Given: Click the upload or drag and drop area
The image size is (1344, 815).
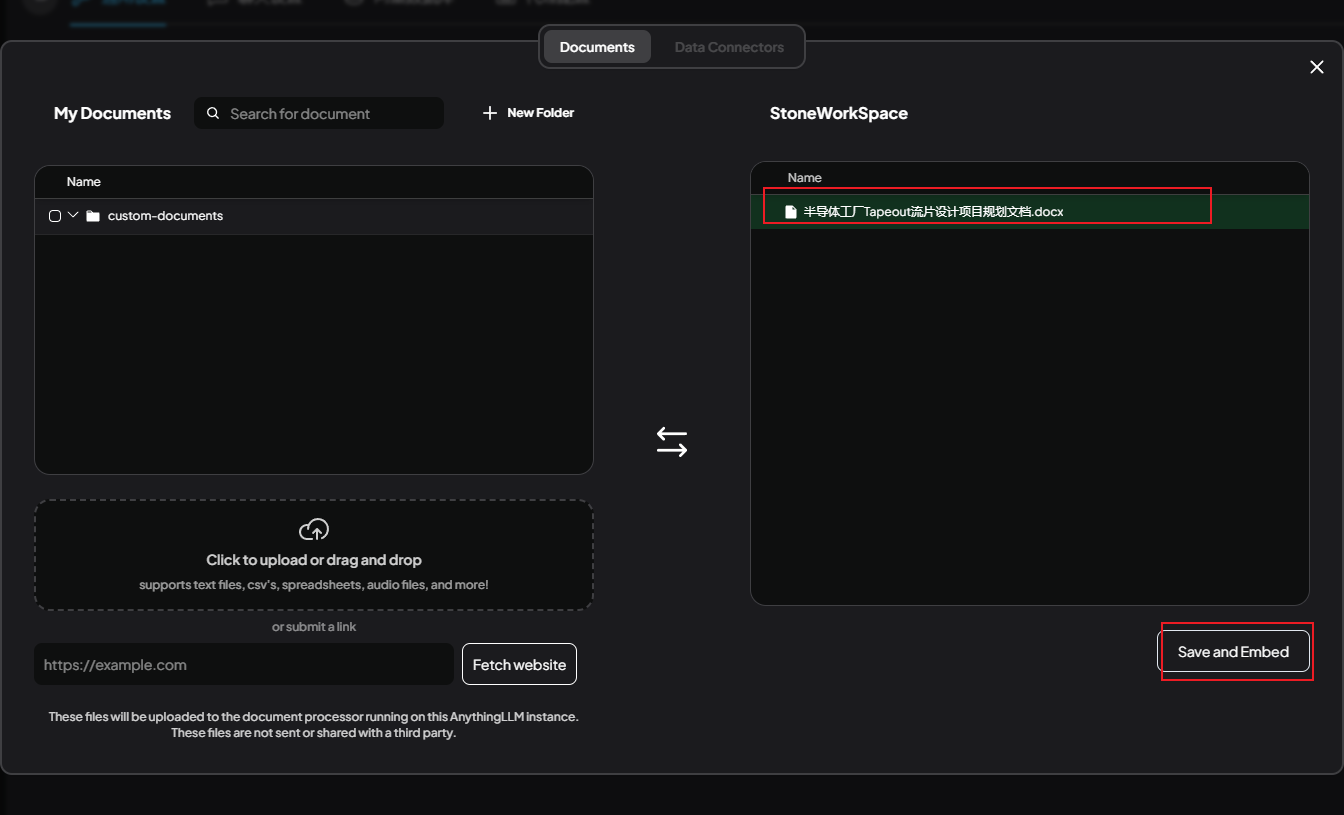Looking at the screenshot, I should pyautogui.click(x=314, y=555).
